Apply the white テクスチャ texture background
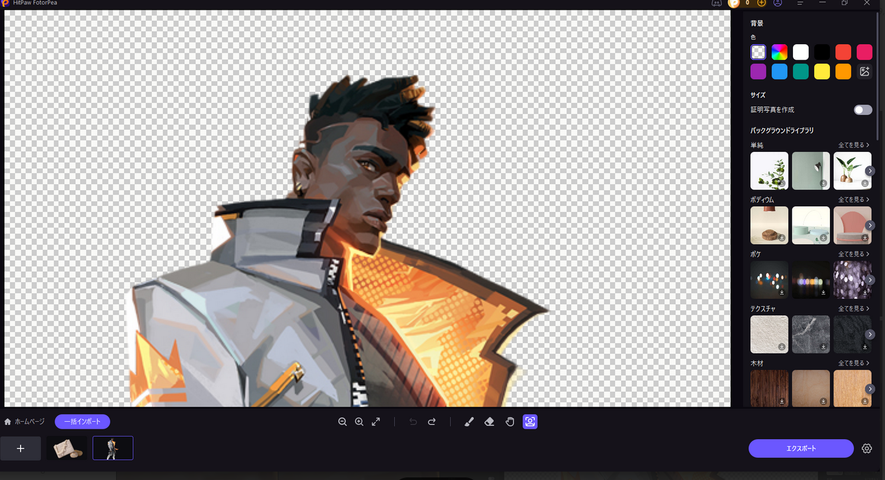The width and height of the screenshot is (885, 480). tap(769, 334)
